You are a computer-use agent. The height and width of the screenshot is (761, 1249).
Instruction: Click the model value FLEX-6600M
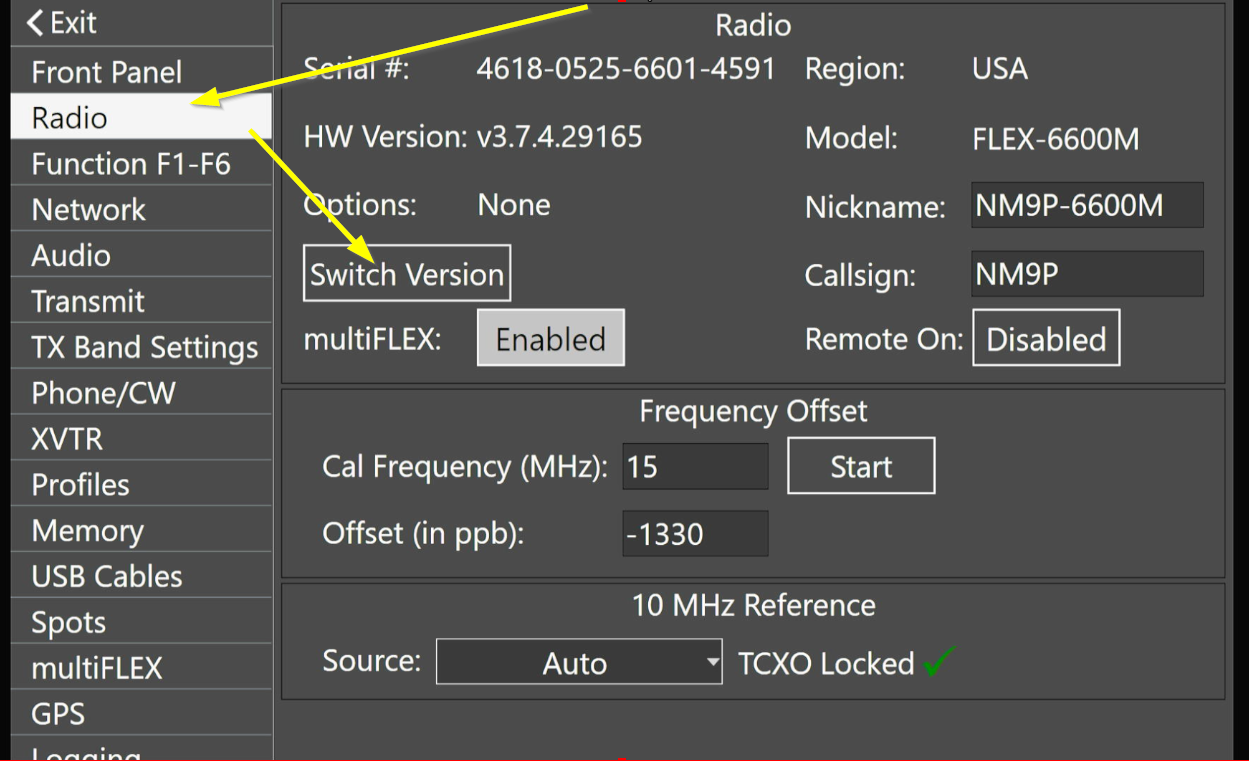pos(1056,138)
